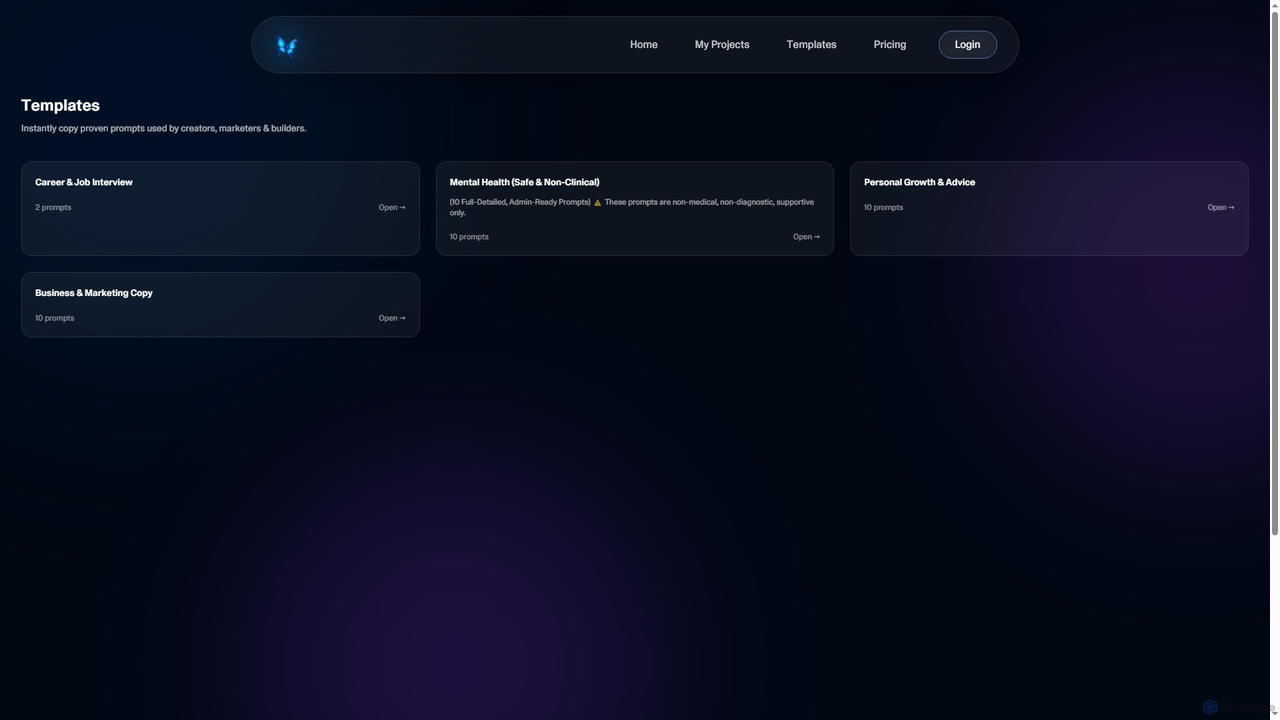Click Business & Marketing Copy card title
The height and width of the screenshot is (720, 1280).
[x=94, y=293]
